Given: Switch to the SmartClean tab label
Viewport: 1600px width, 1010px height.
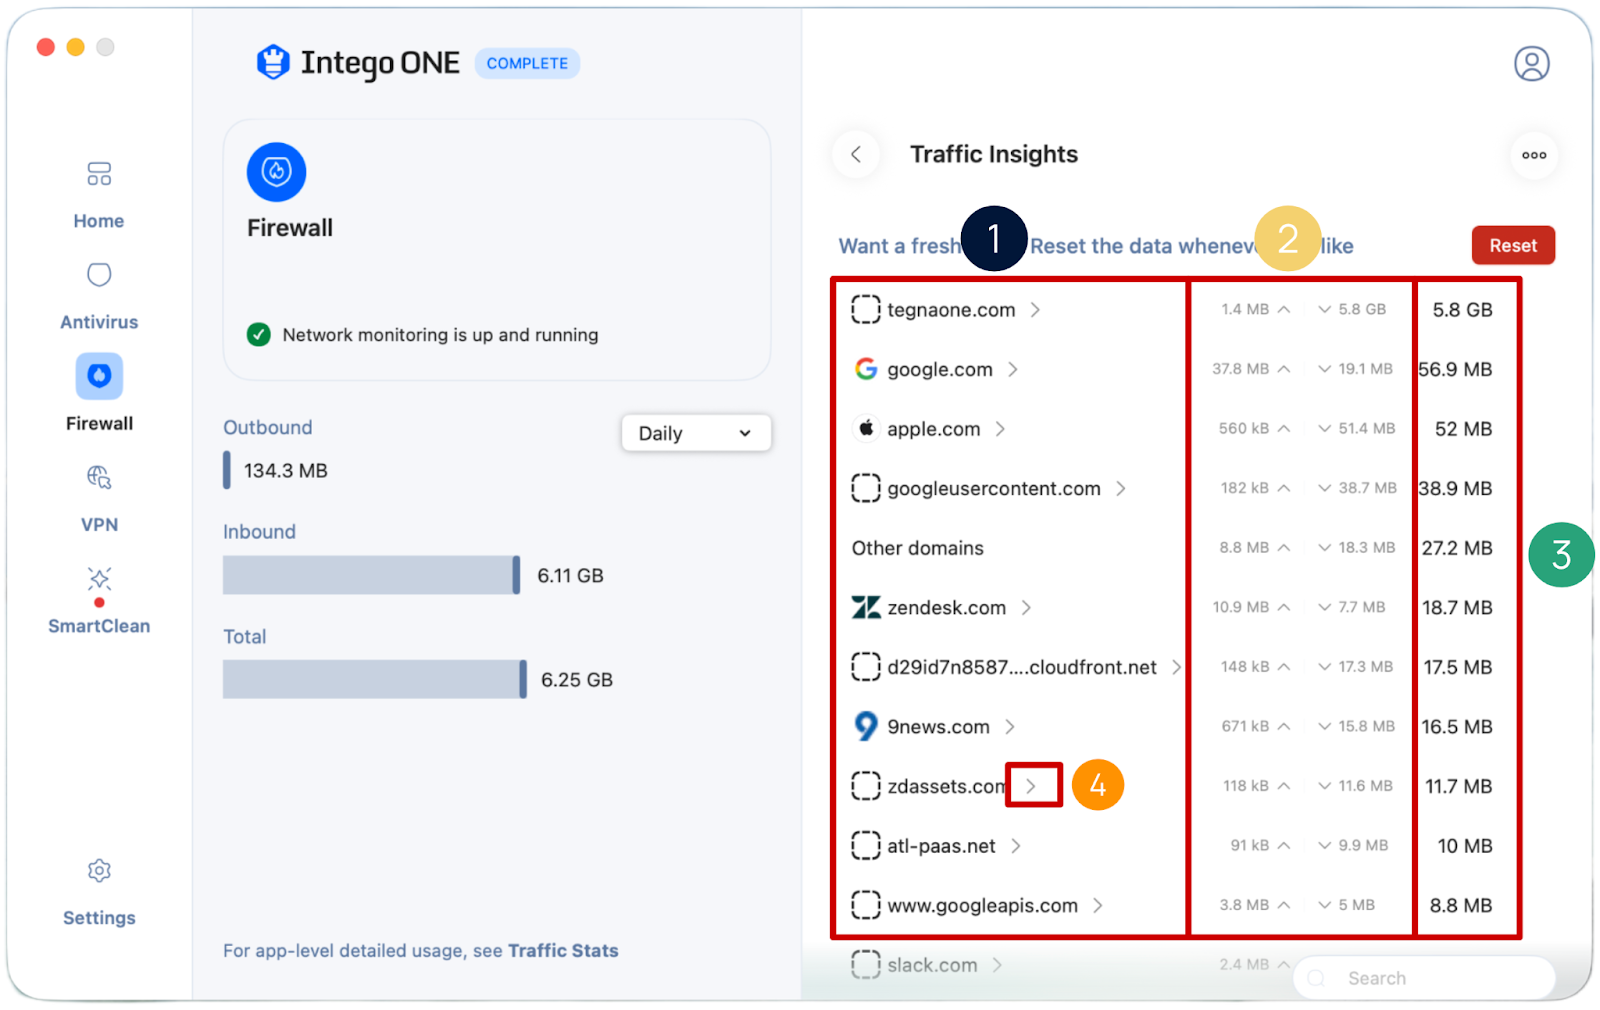Looking at the screenshot, I should (99, 626).
